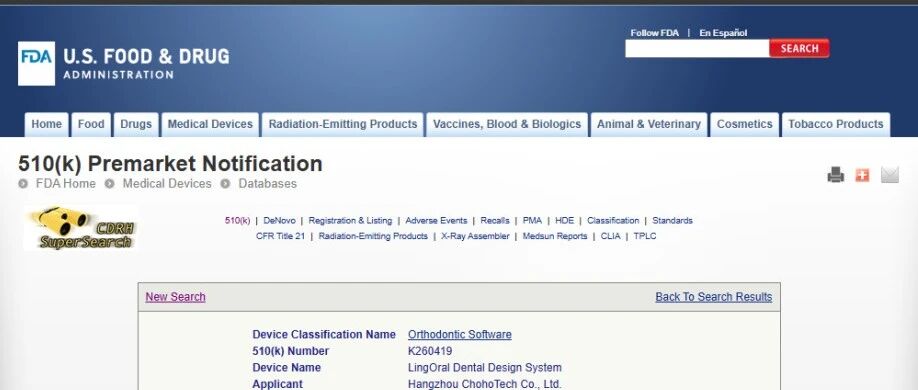This screenshot has height=390, width=918.
Task: Open Registration & Listing link
Action: pos(350,221)
